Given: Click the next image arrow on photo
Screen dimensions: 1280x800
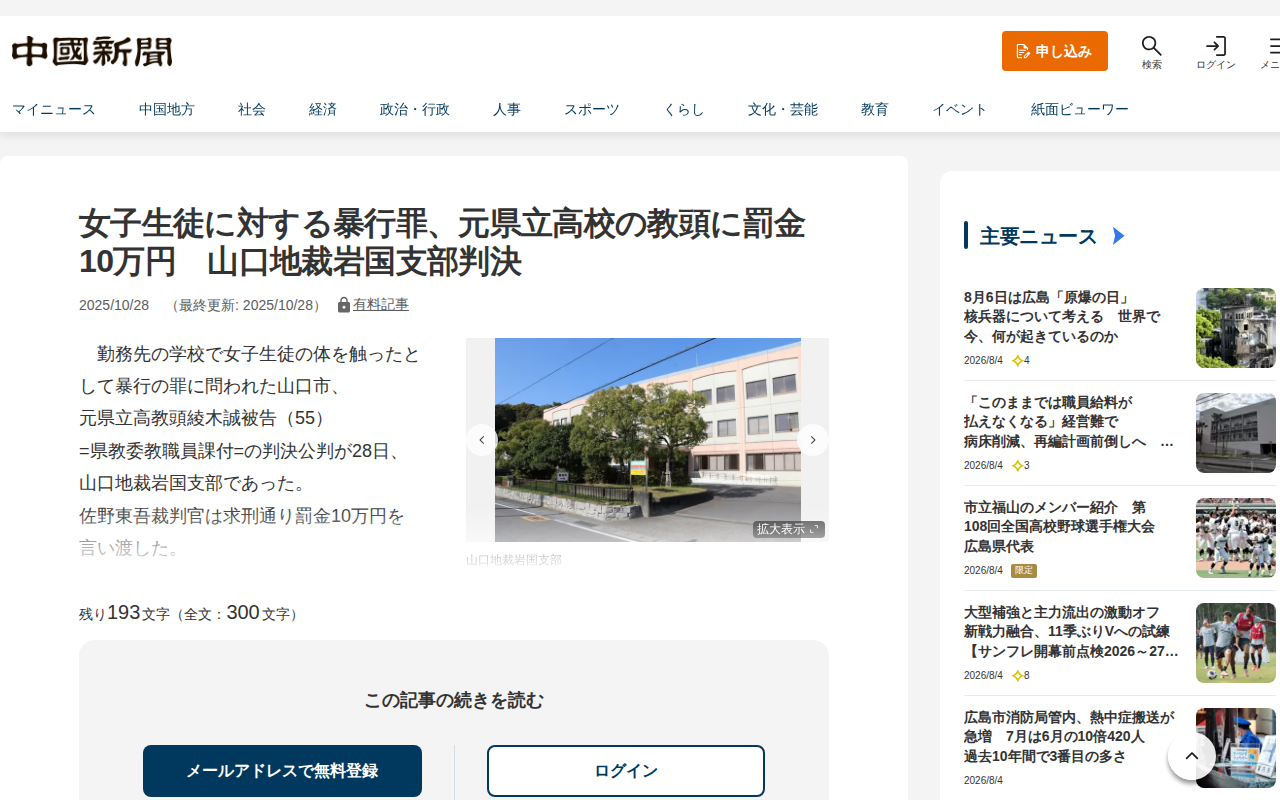Looking at the screenshot, I should tap(813, 440).
